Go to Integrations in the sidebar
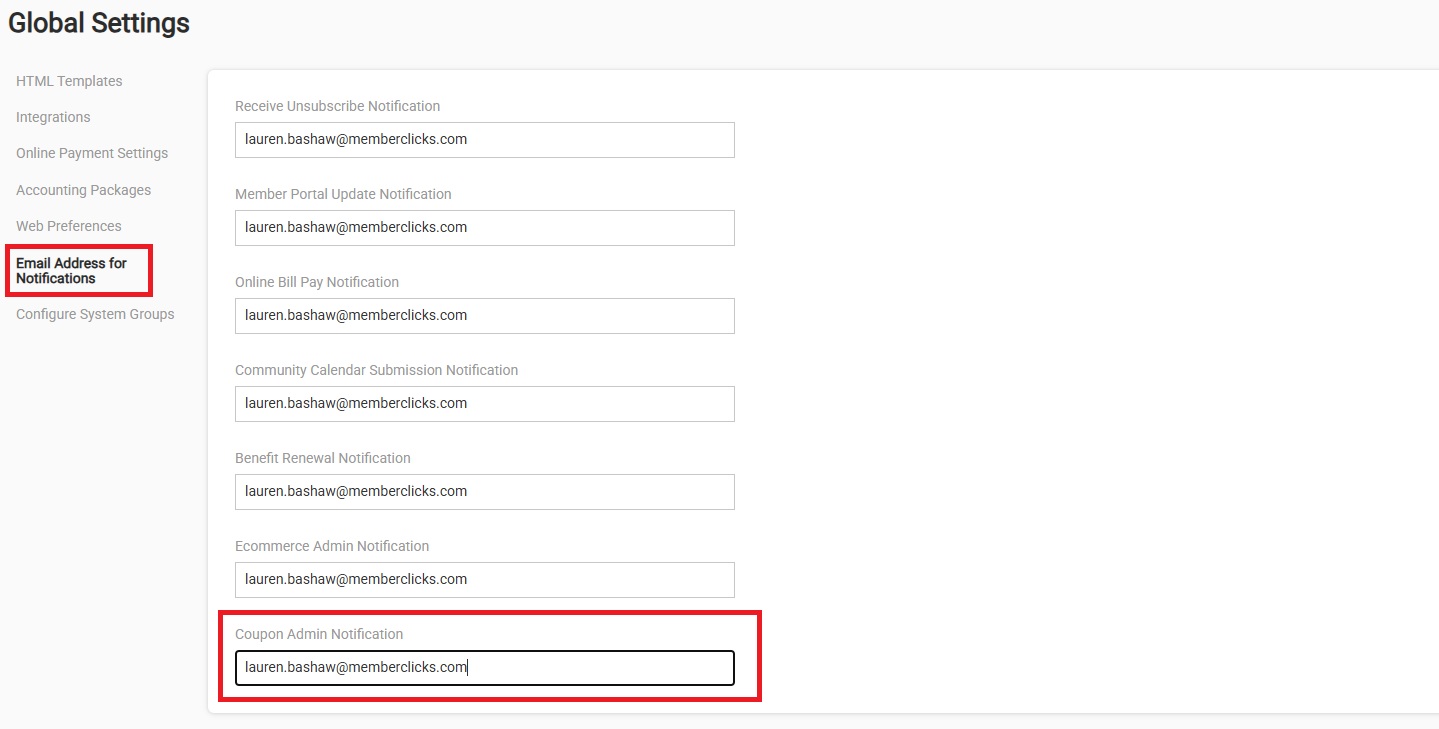1439x729 pixels. [53, 117]
